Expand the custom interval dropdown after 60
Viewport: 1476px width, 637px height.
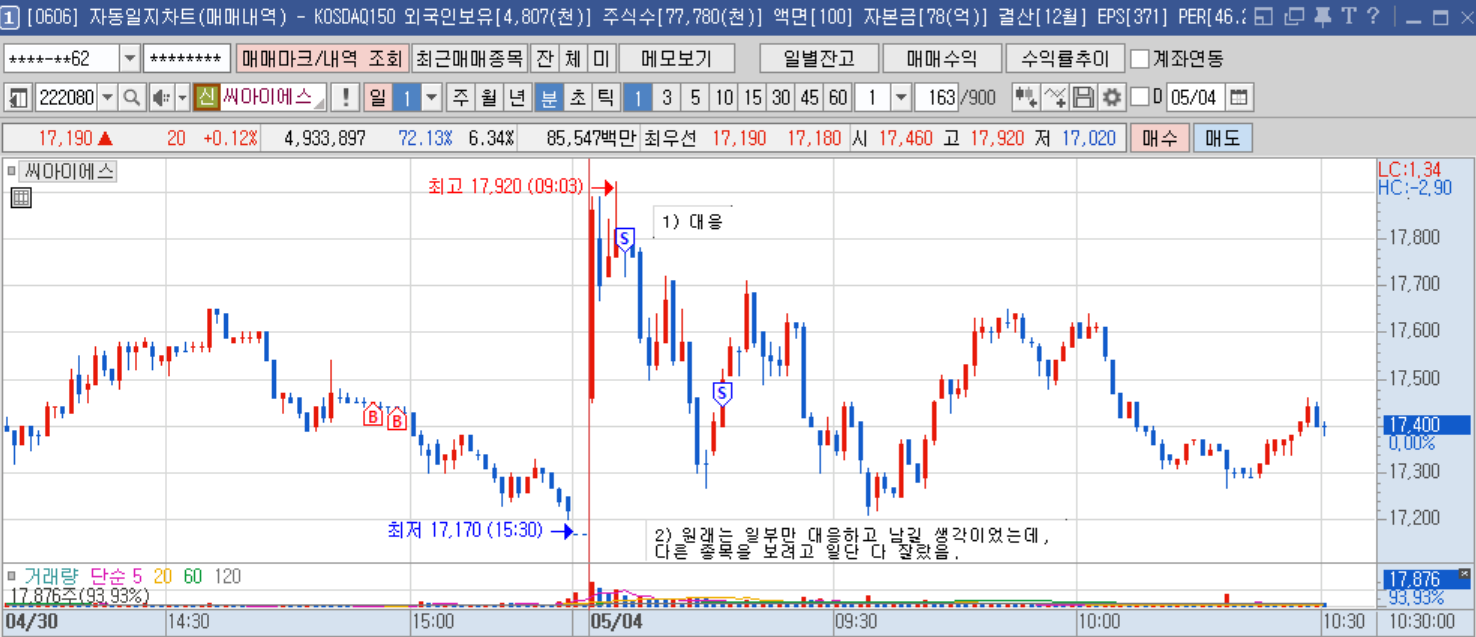(900, 98)
